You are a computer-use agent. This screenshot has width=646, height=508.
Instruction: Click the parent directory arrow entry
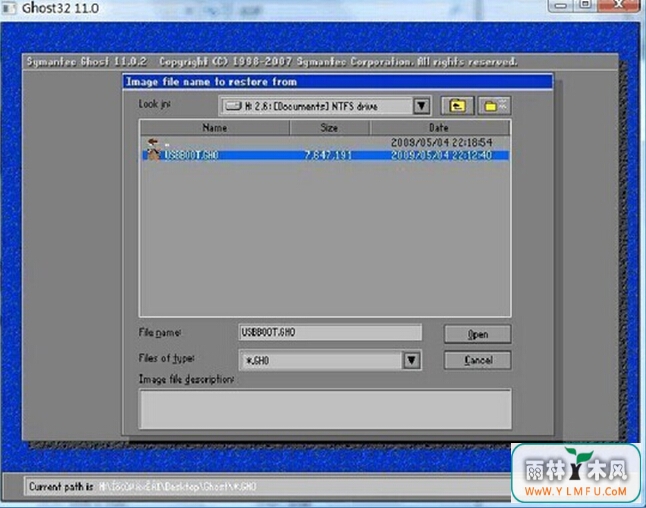click(x=153, y=143)
